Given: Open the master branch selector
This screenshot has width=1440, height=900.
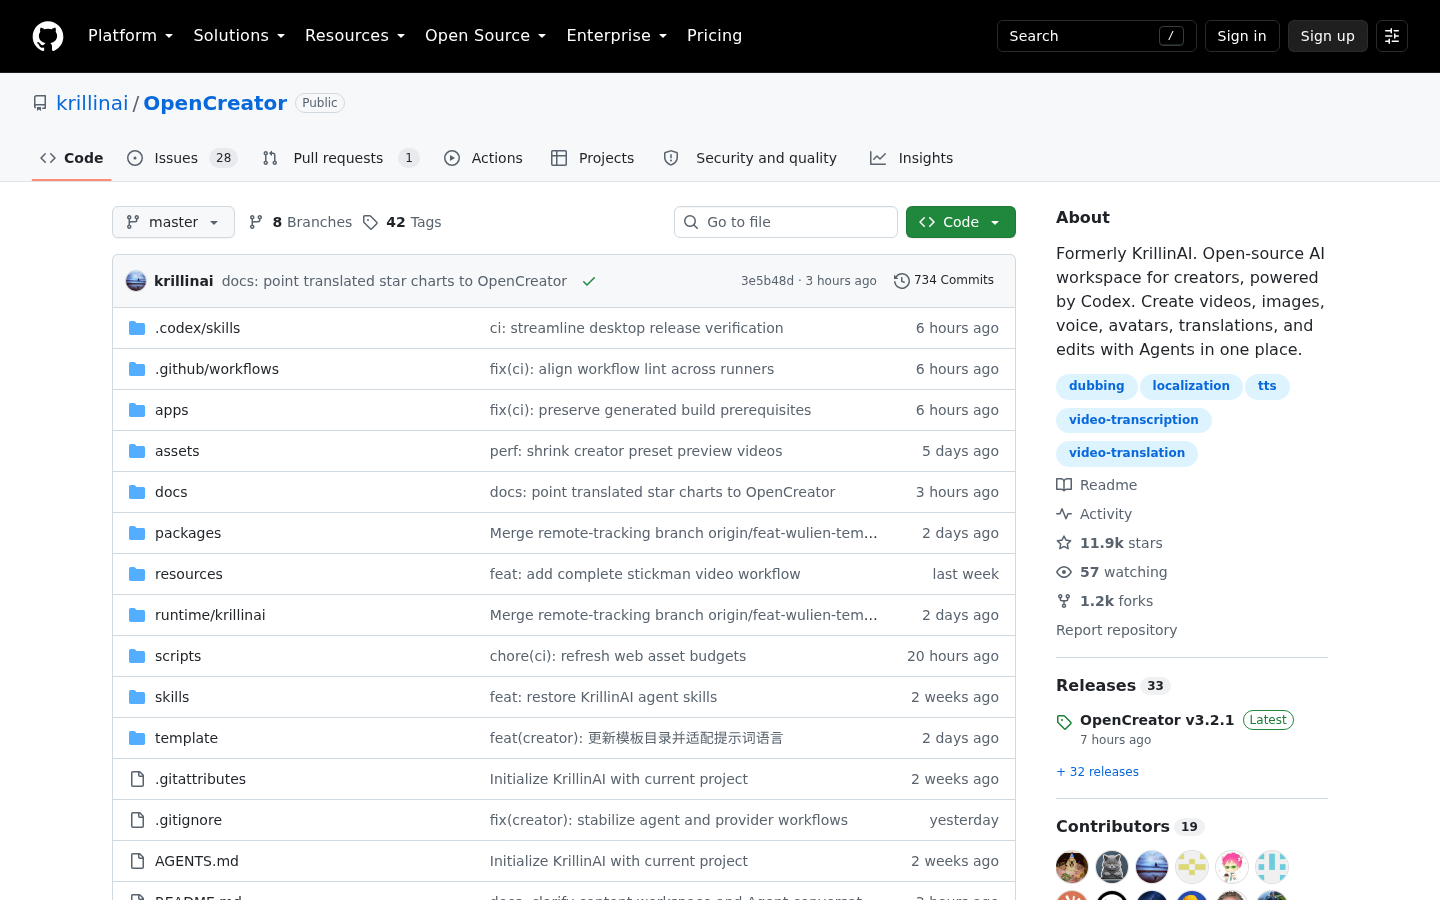Looking at the screenshot, I should 173,222.
